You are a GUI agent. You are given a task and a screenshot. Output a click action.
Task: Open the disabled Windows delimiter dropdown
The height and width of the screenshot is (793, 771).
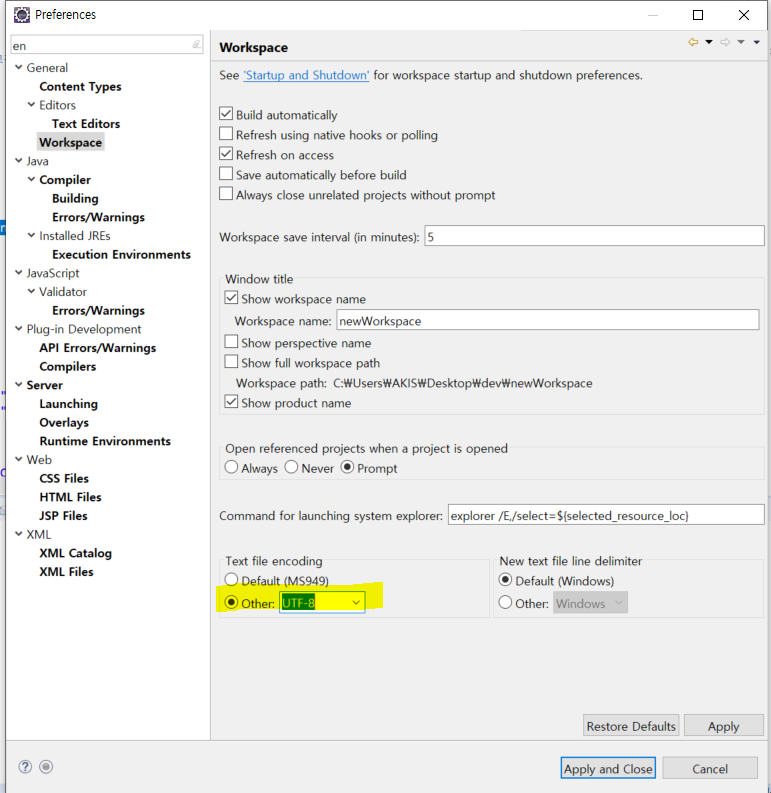590,602
